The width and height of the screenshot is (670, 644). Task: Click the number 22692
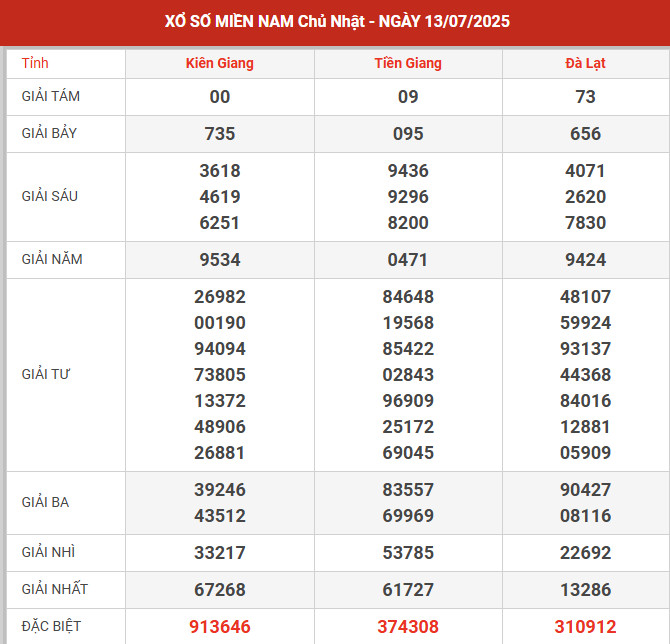[x=585, y=553]
